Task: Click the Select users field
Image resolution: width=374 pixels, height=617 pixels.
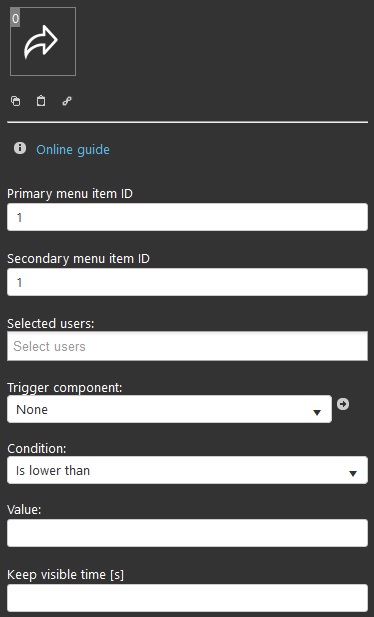Action: tap(187, 346)
